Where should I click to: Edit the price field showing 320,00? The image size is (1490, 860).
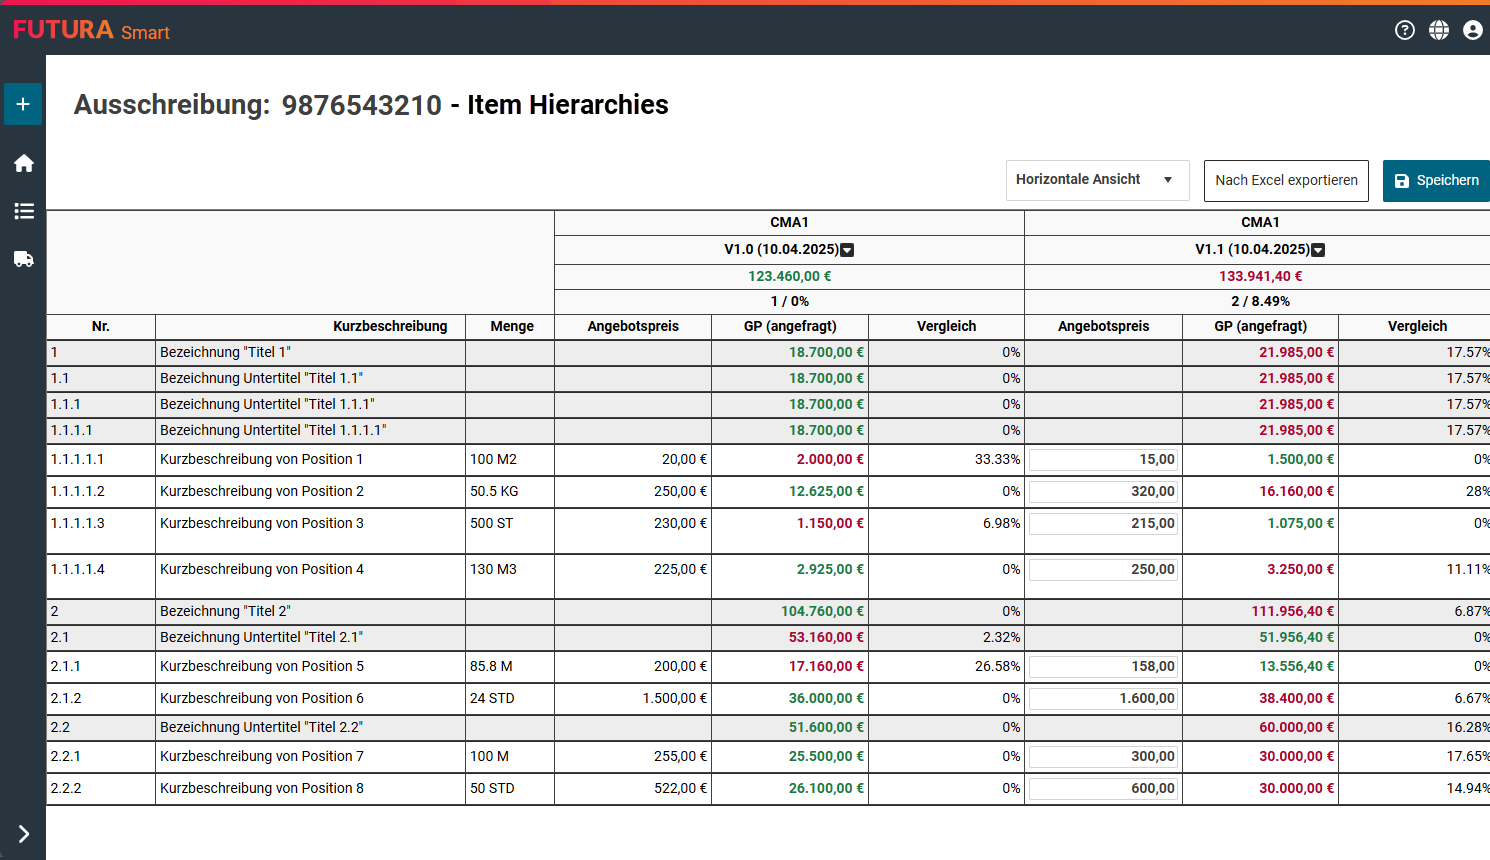click(1104, 491)
